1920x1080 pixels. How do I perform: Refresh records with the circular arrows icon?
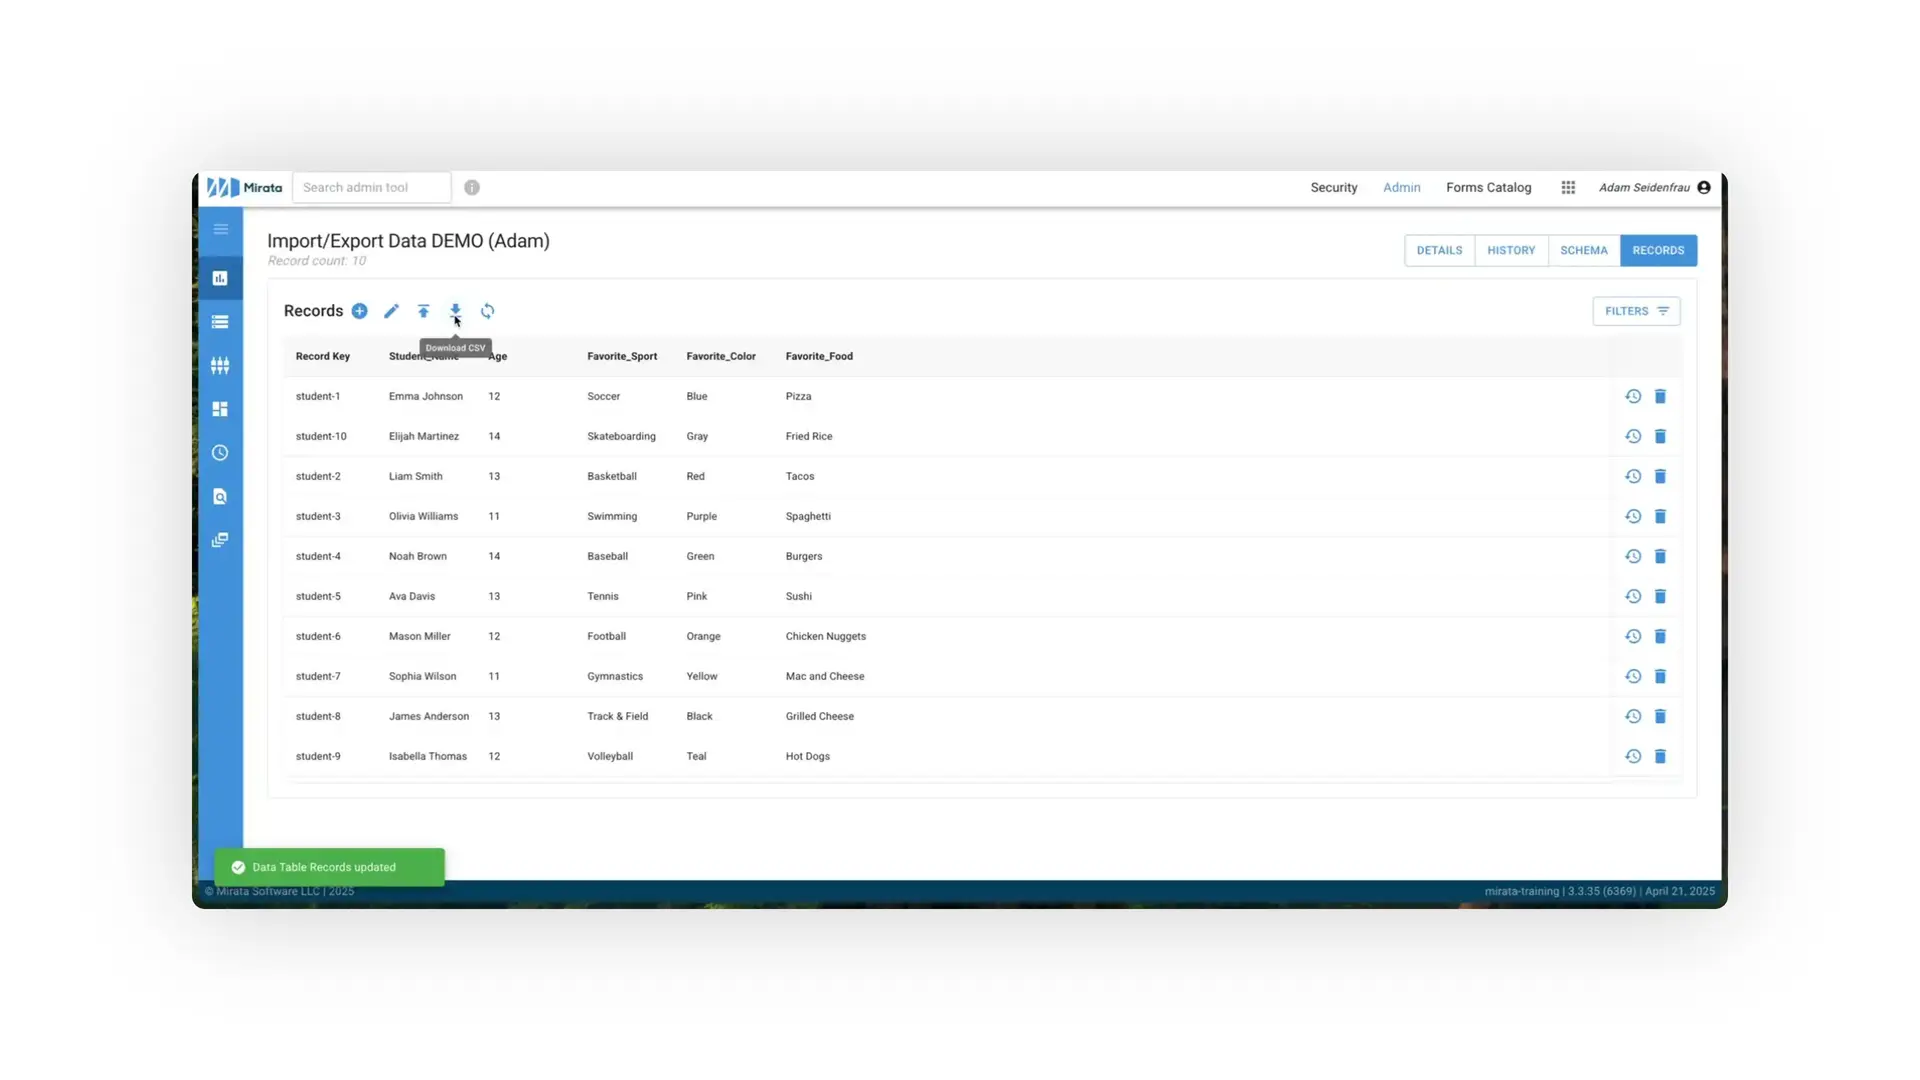tap(488, 311)
